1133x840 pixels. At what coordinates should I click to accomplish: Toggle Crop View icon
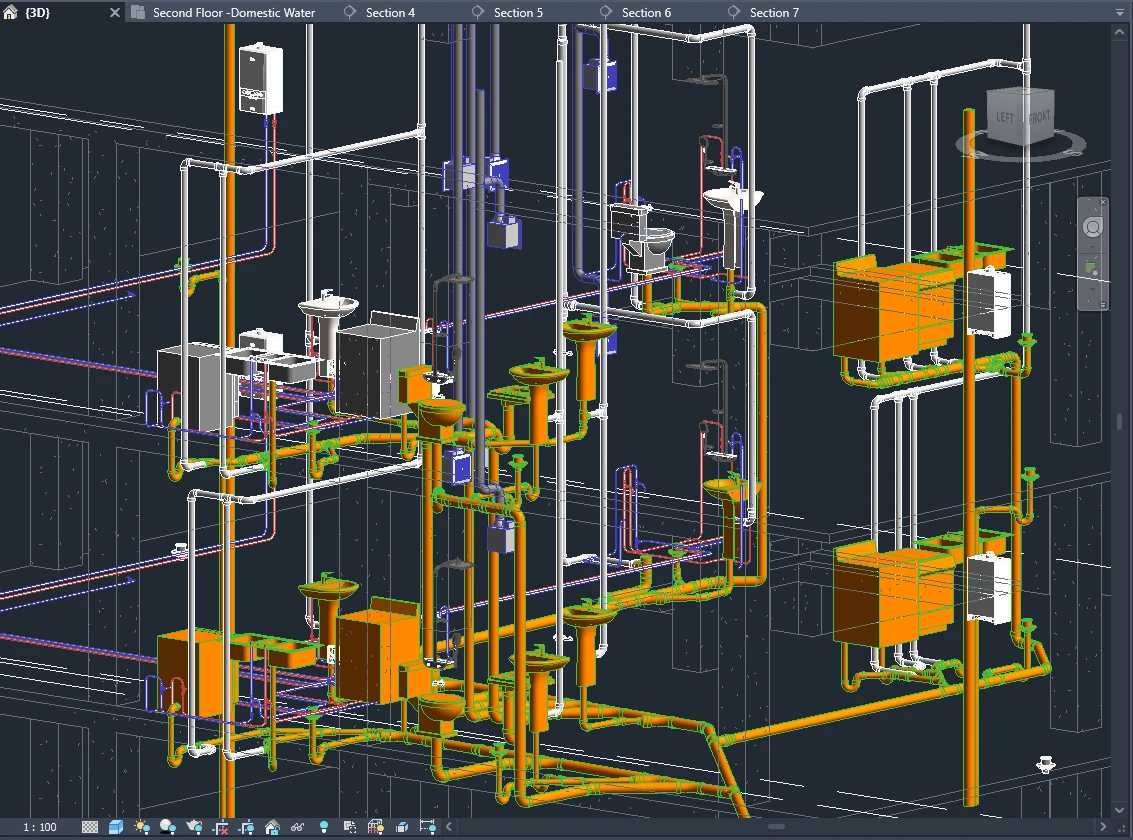[221, 827]
